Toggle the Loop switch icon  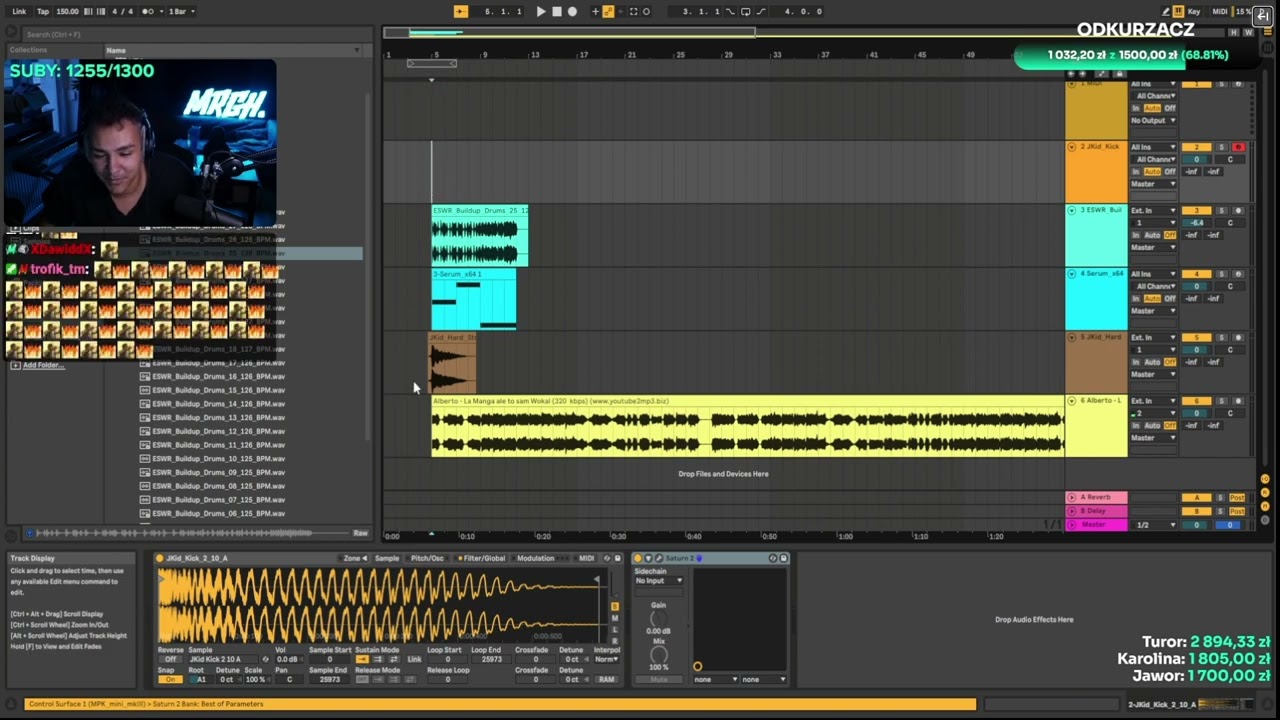[x=746, y=12]
